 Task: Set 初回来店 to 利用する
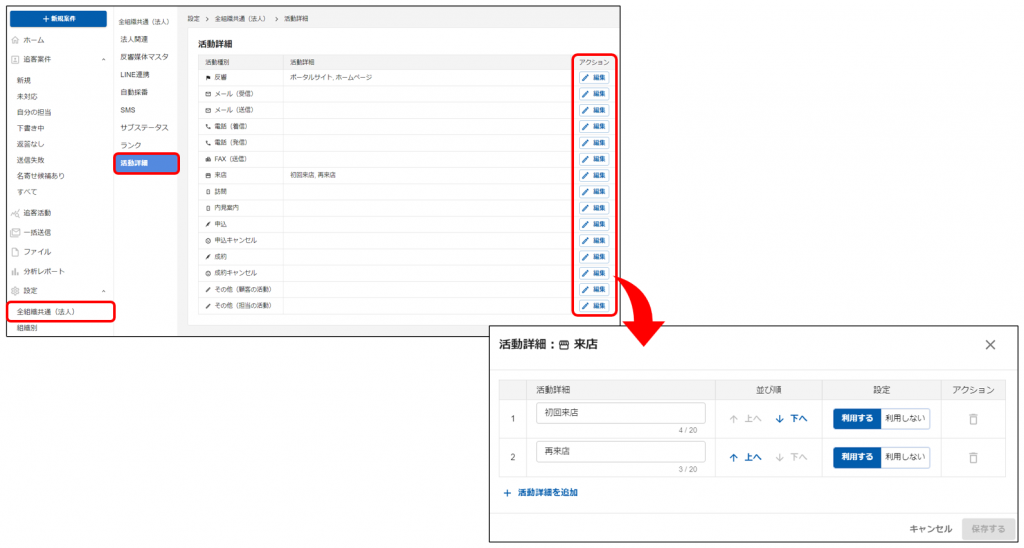pyautogui.click(x=857, y=419)
